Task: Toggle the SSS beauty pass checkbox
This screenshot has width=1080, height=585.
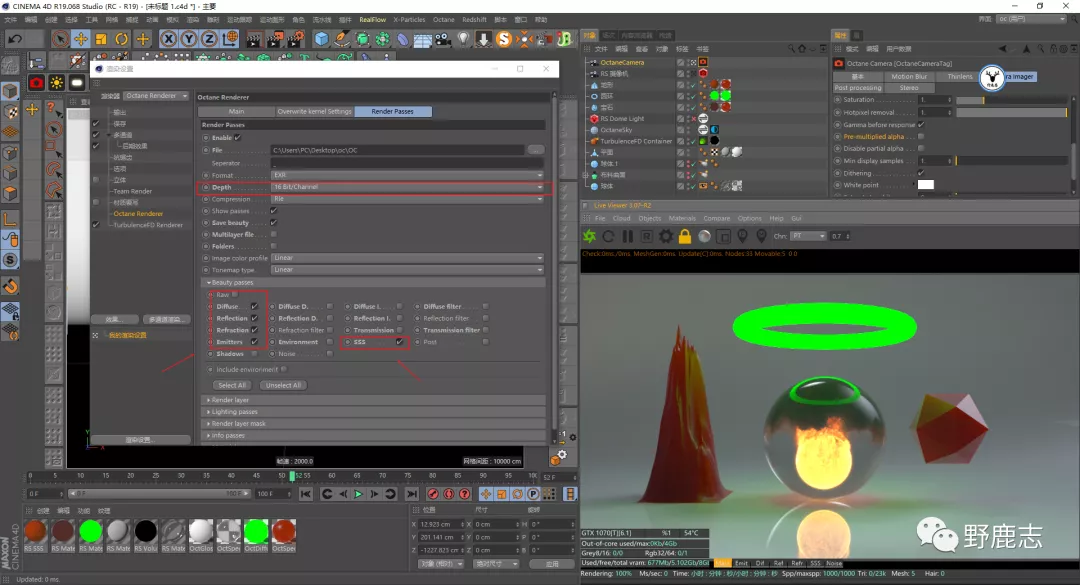Action: 399,342
